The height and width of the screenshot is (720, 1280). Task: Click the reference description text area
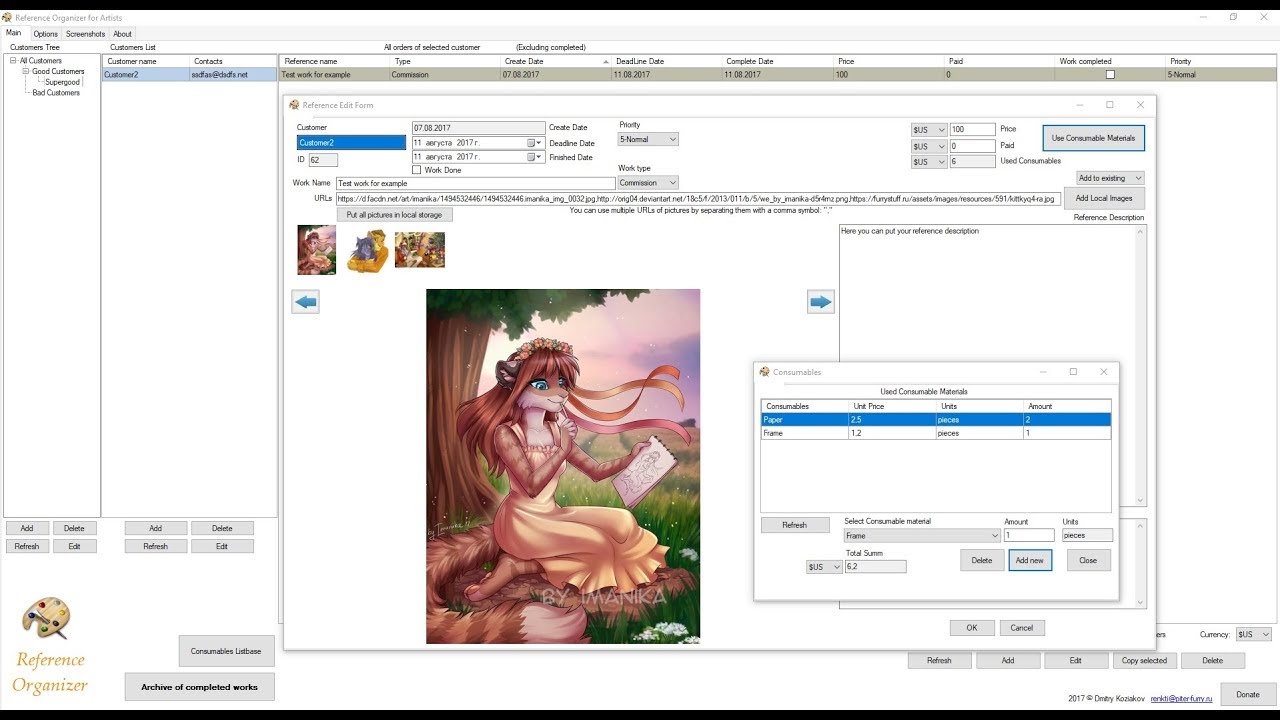(x=987, y=365)
